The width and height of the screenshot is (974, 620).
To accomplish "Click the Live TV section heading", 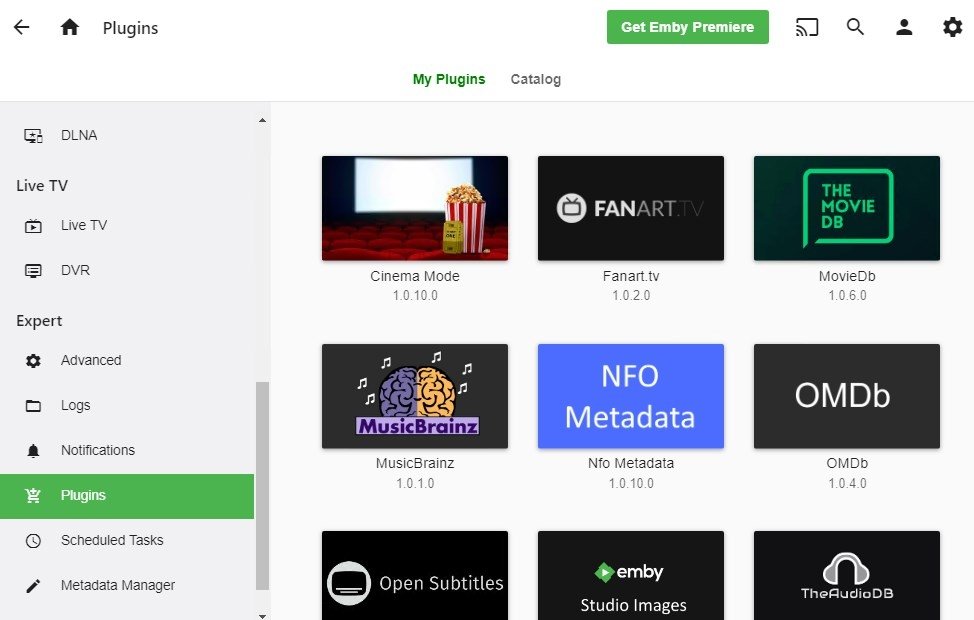I will tap(42, 186).
